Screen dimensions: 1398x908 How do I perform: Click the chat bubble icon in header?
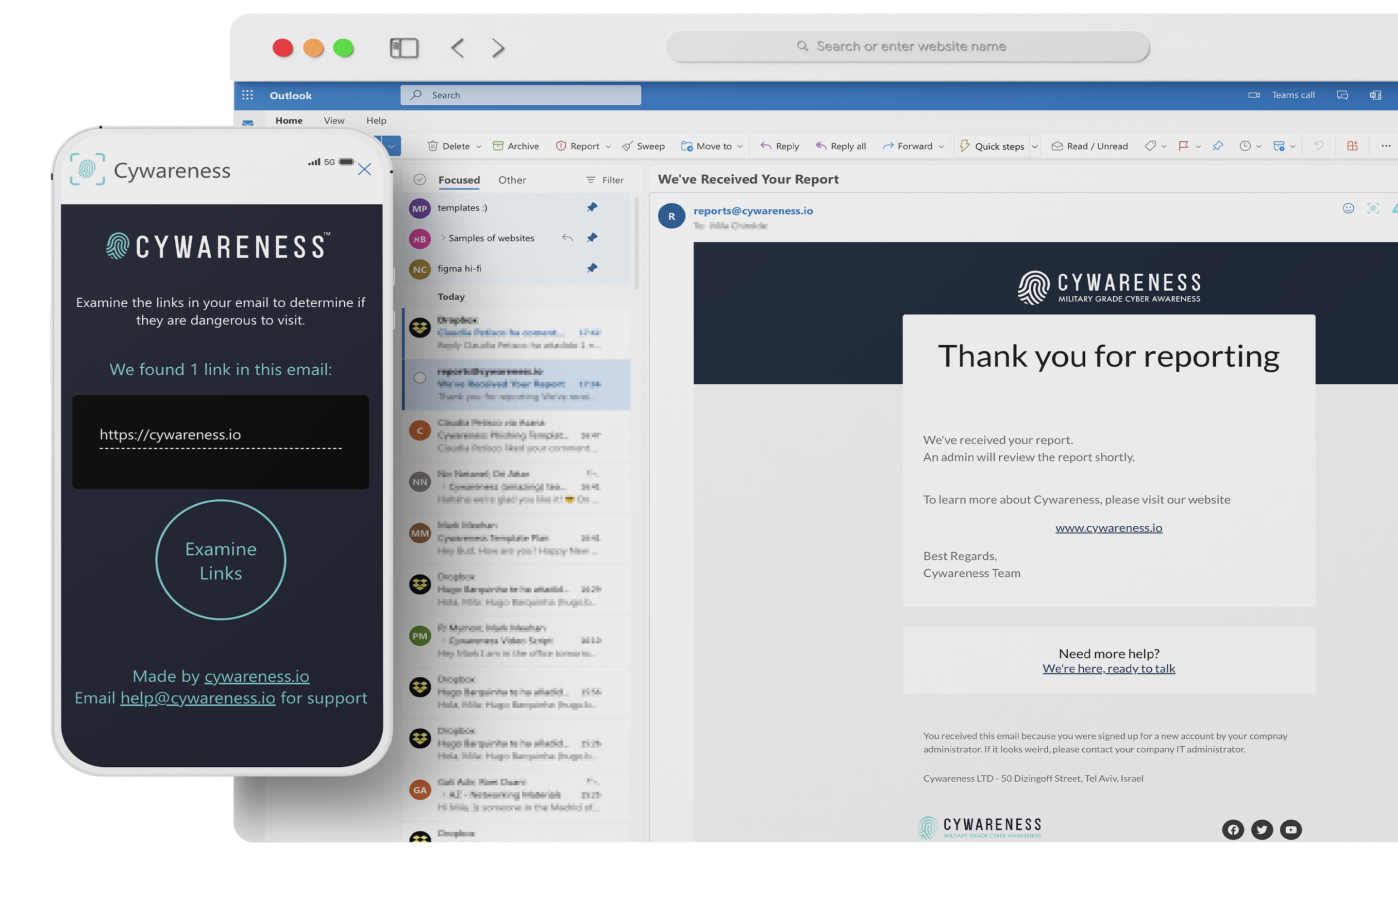1343,95
